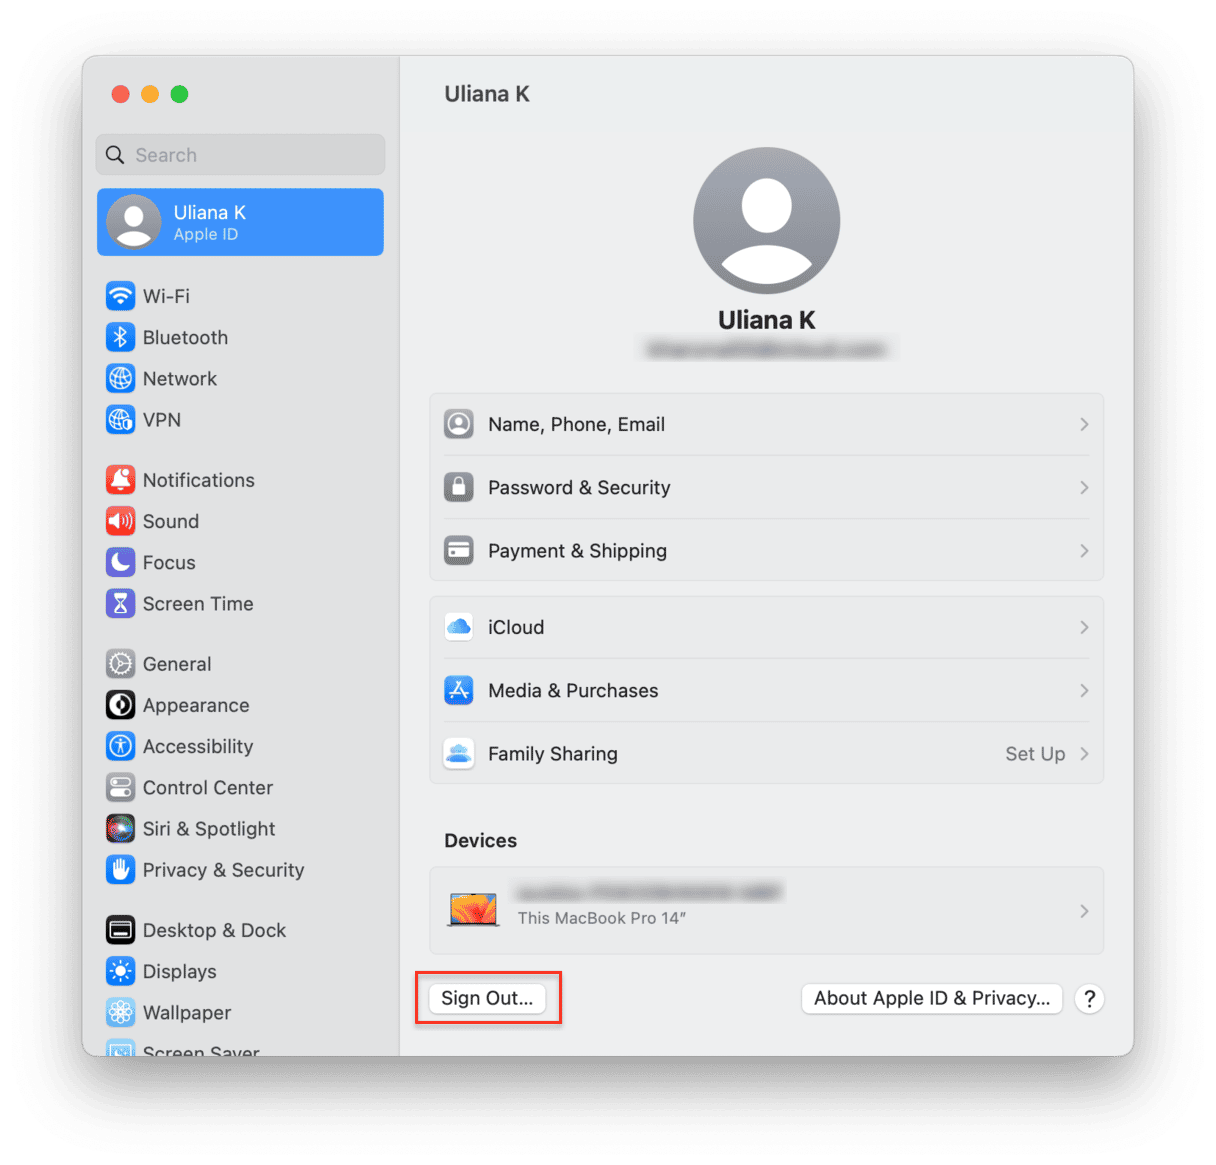The image size is (1216, 1165).
Task: Open Privacy & Security settings label
Action: [x=223, y=870]
